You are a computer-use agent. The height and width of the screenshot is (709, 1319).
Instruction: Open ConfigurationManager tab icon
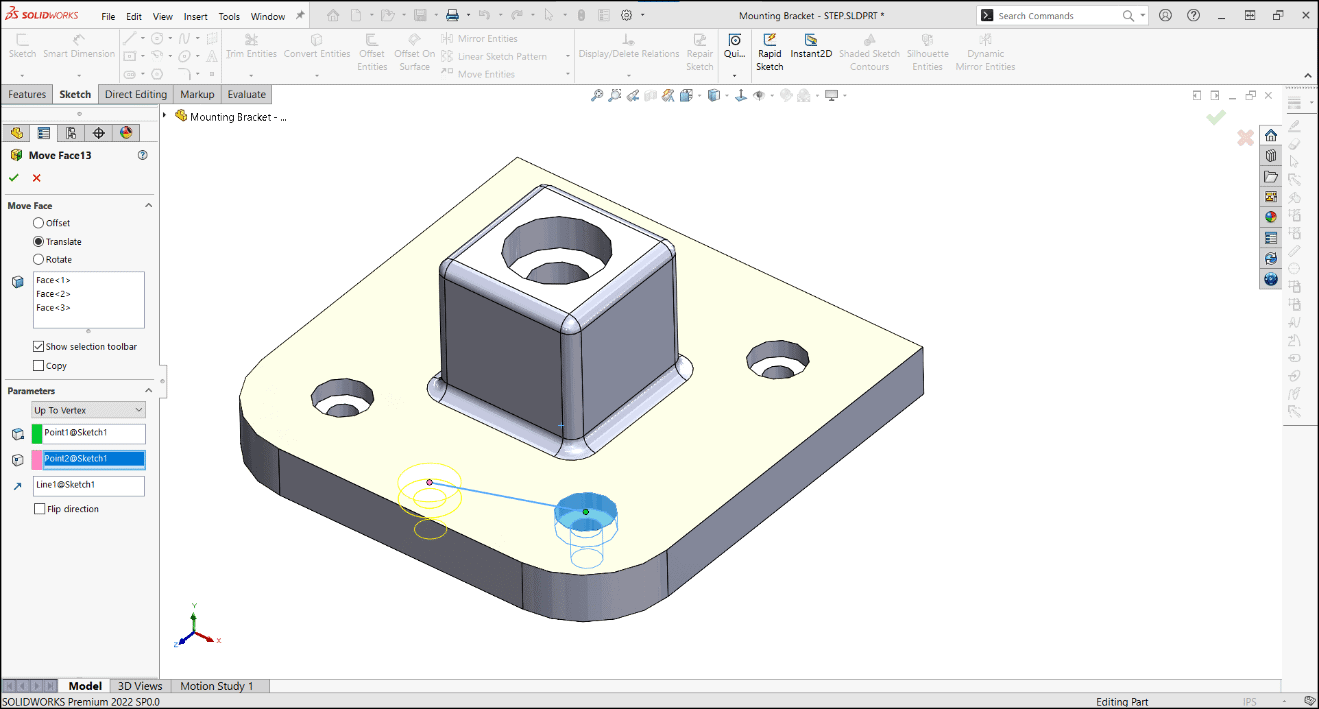[x=71, y=133]
